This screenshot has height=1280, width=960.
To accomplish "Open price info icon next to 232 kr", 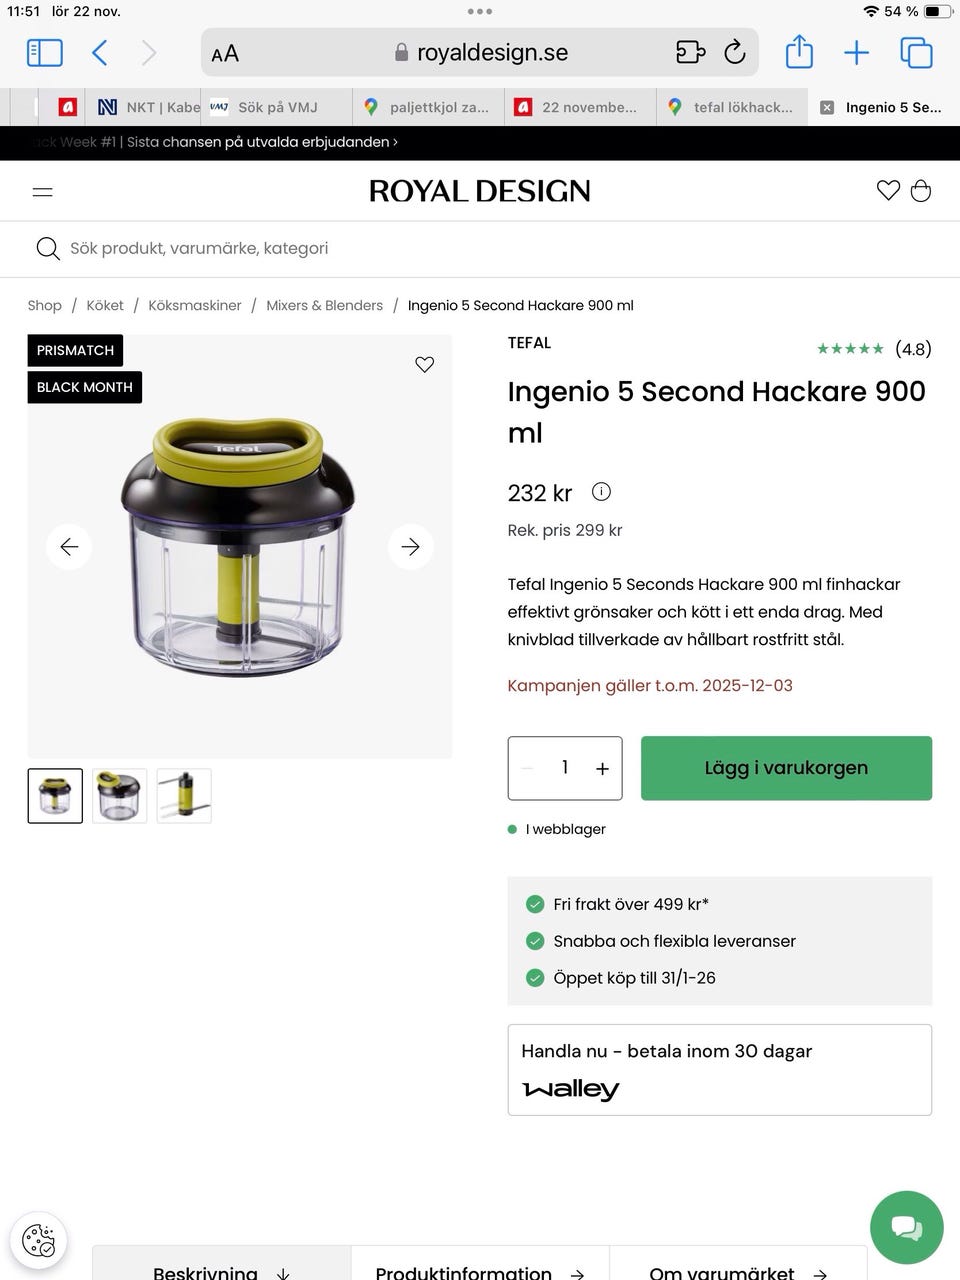I will click(601, 491).
